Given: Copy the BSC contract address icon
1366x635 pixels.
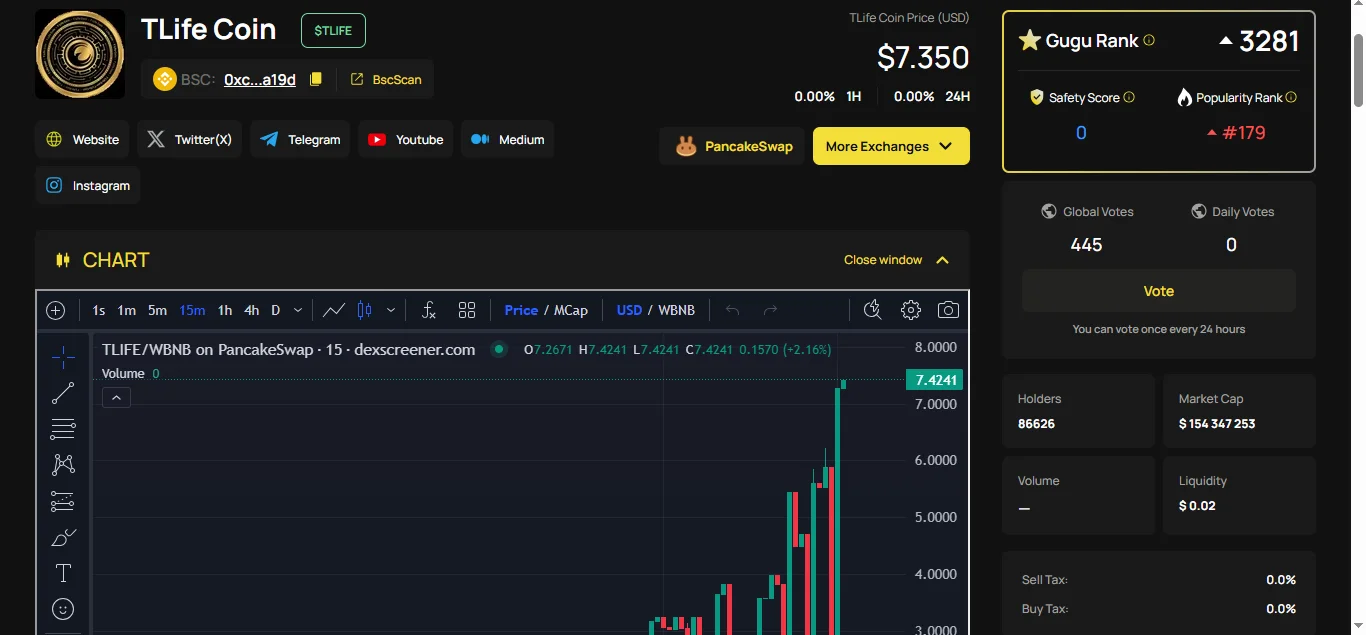Looking at the screenshot, I should (x=316, y=79).
